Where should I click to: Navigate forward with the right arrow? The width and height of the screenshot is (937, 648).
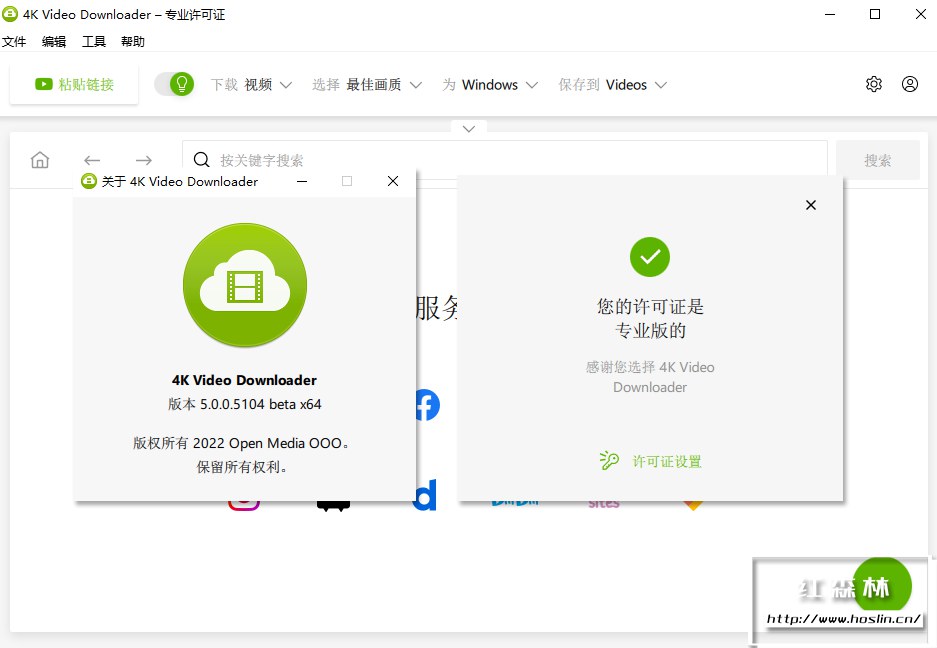143,160
